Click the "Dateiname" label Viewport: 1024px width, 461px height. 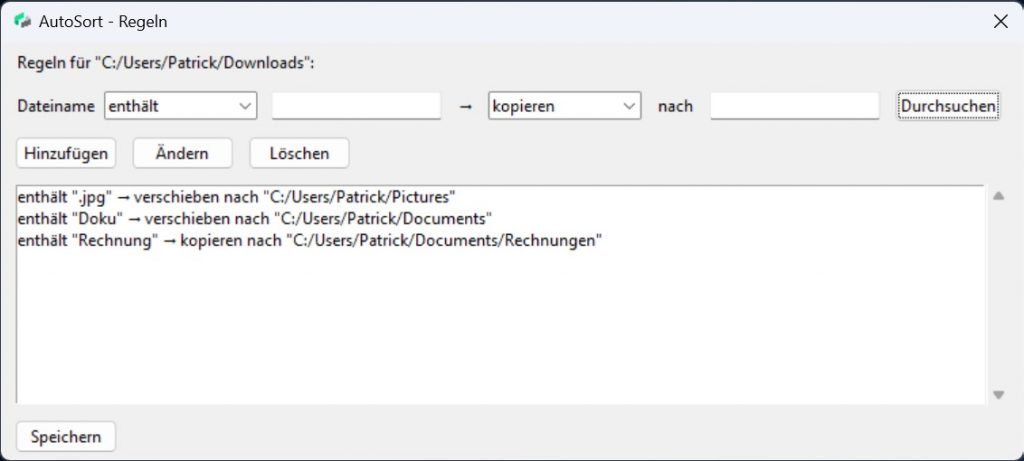(57, 106)
